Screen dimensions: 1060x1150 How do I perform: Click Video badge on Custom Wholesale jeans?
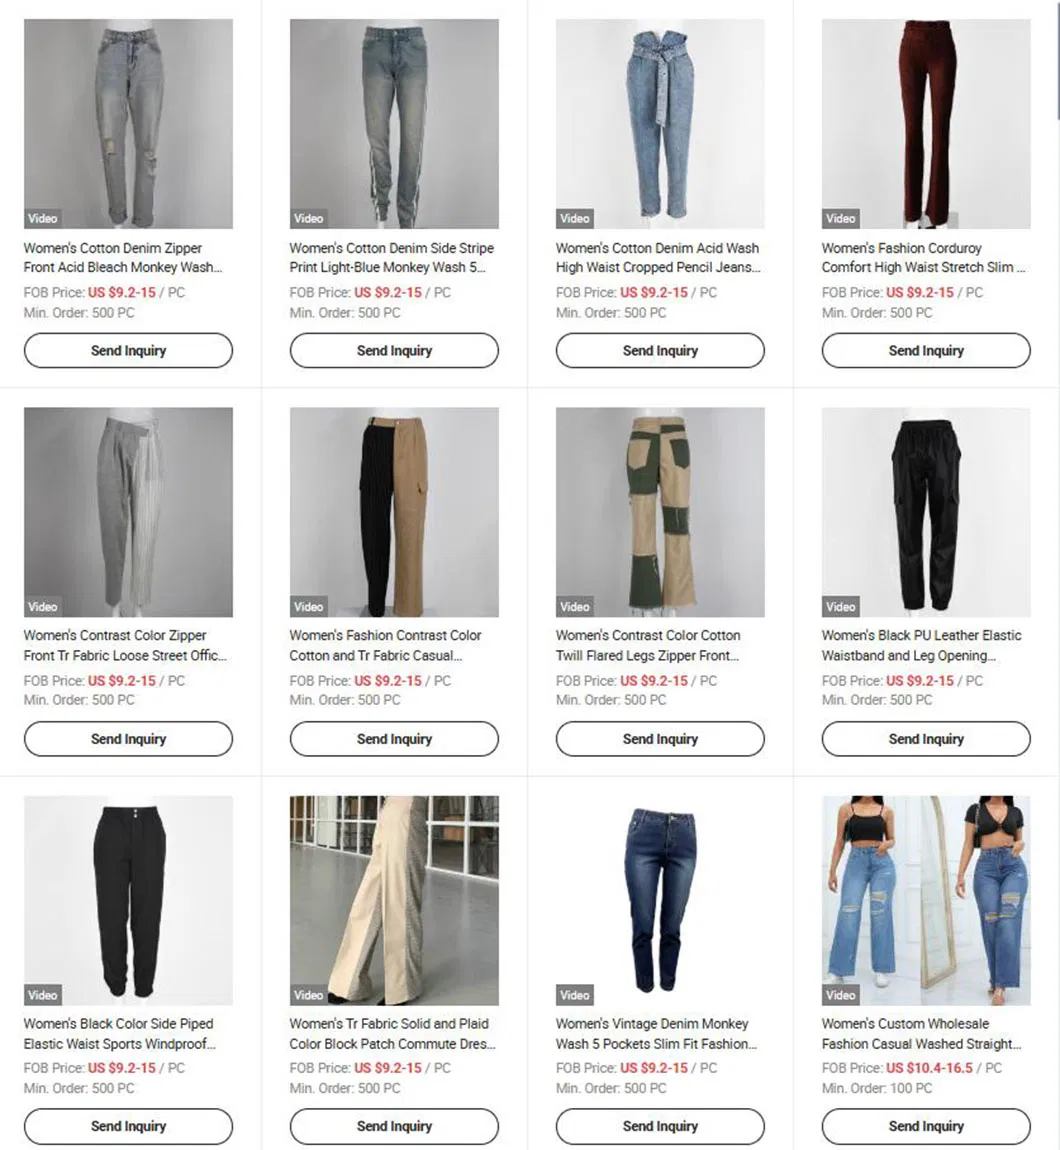(840, 995)
